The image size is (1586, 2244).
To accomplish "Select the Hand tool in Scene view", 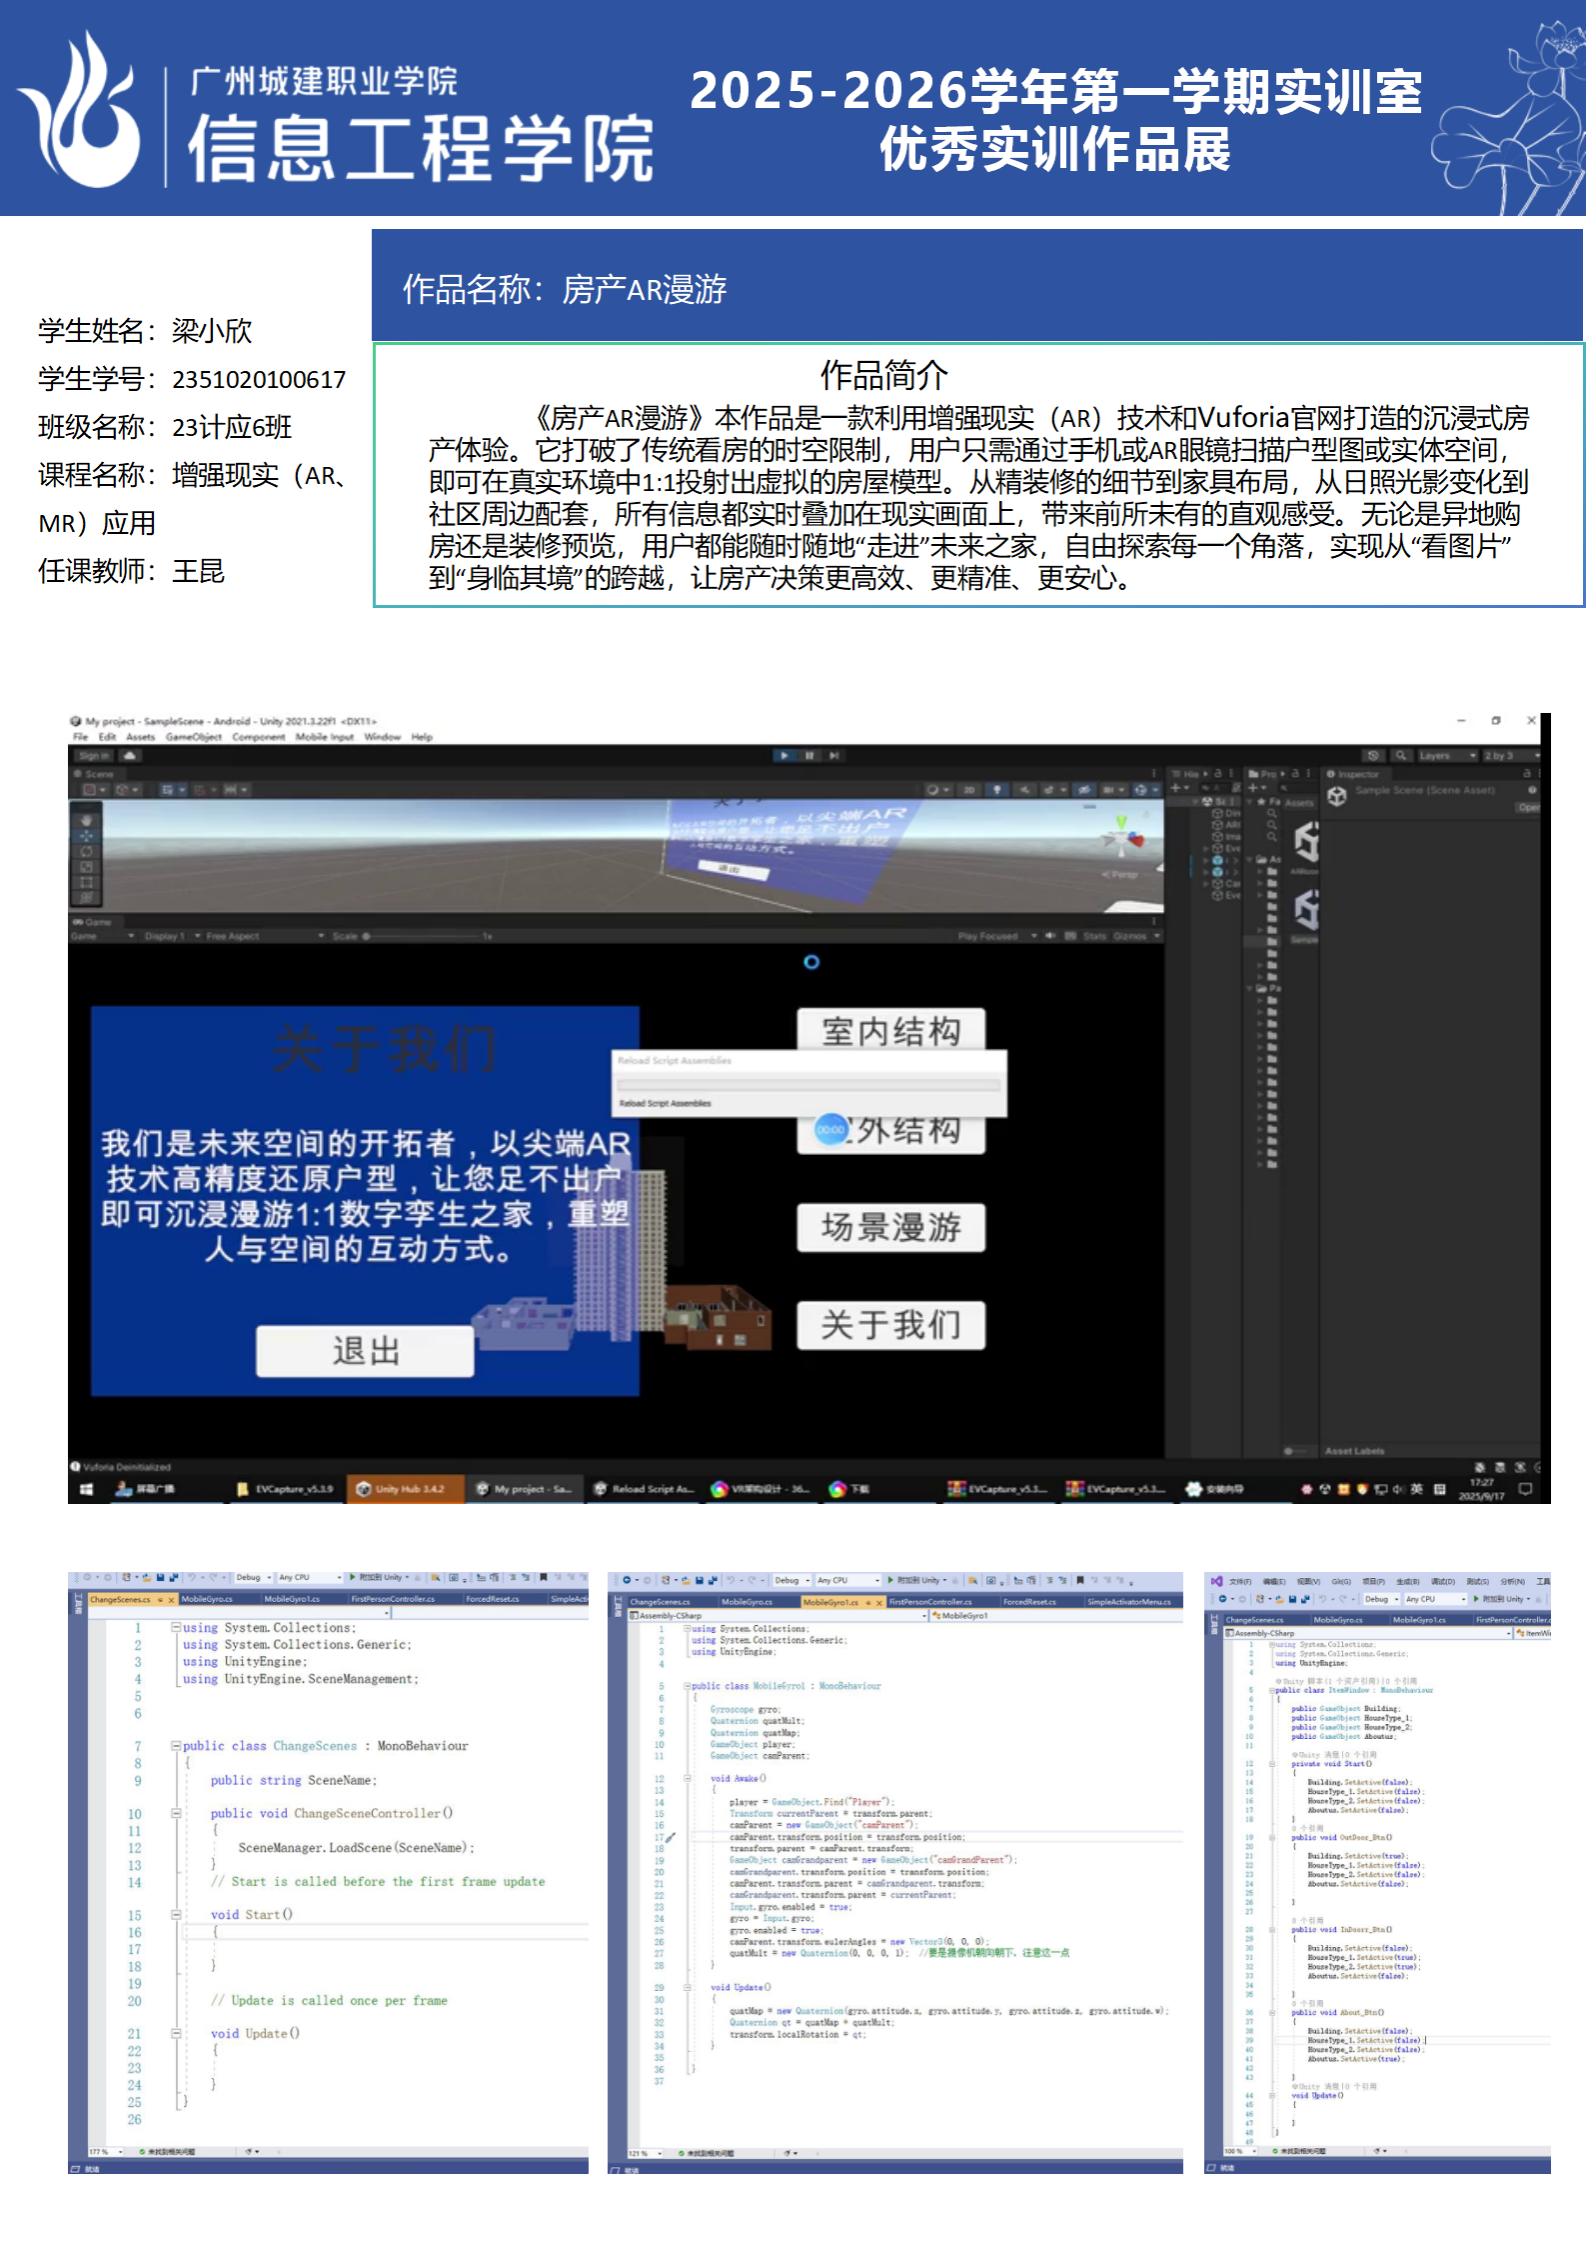I will [86, 820].
